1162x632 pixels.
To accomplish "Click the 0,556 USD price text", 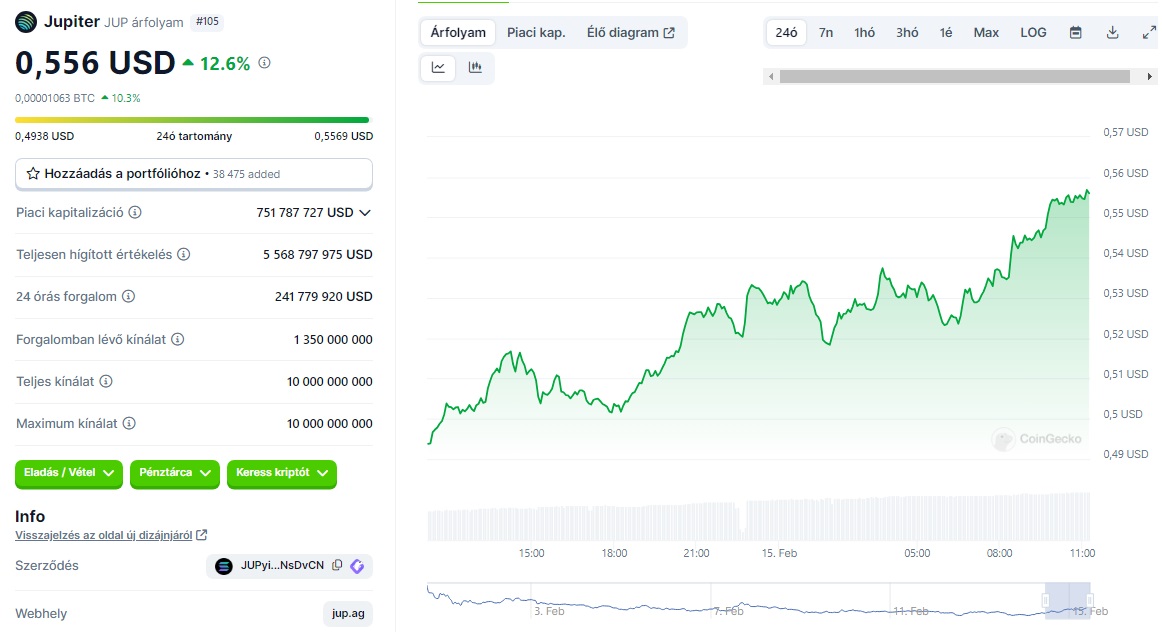I will tap(95, 63).
